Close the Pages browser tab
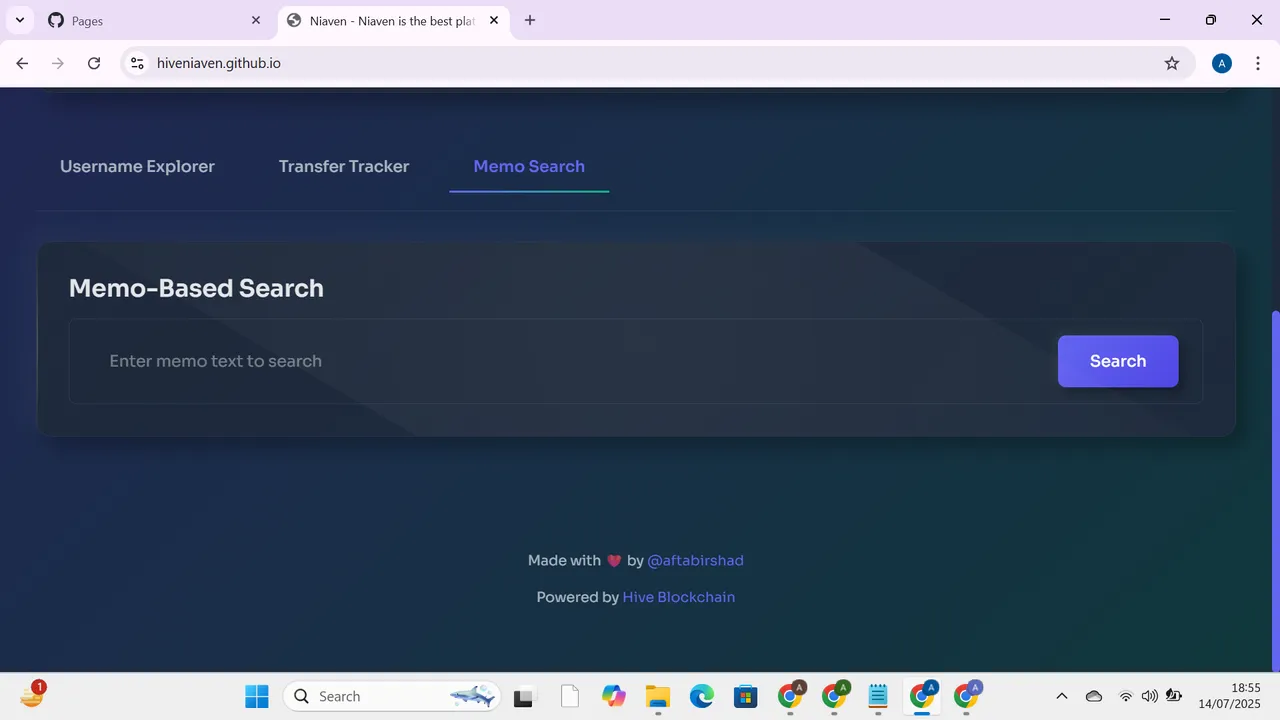The image size is (1280, 720). [x=256, y=20]
